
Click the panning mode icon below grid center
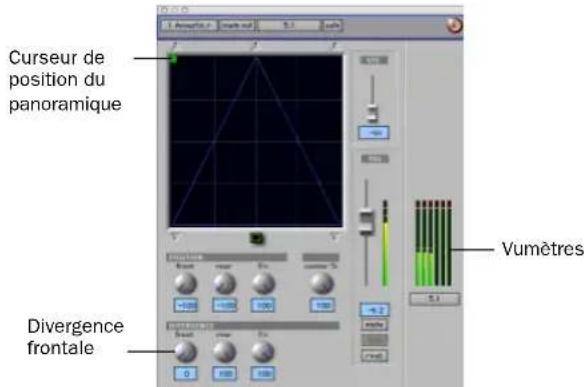[256, 238]
